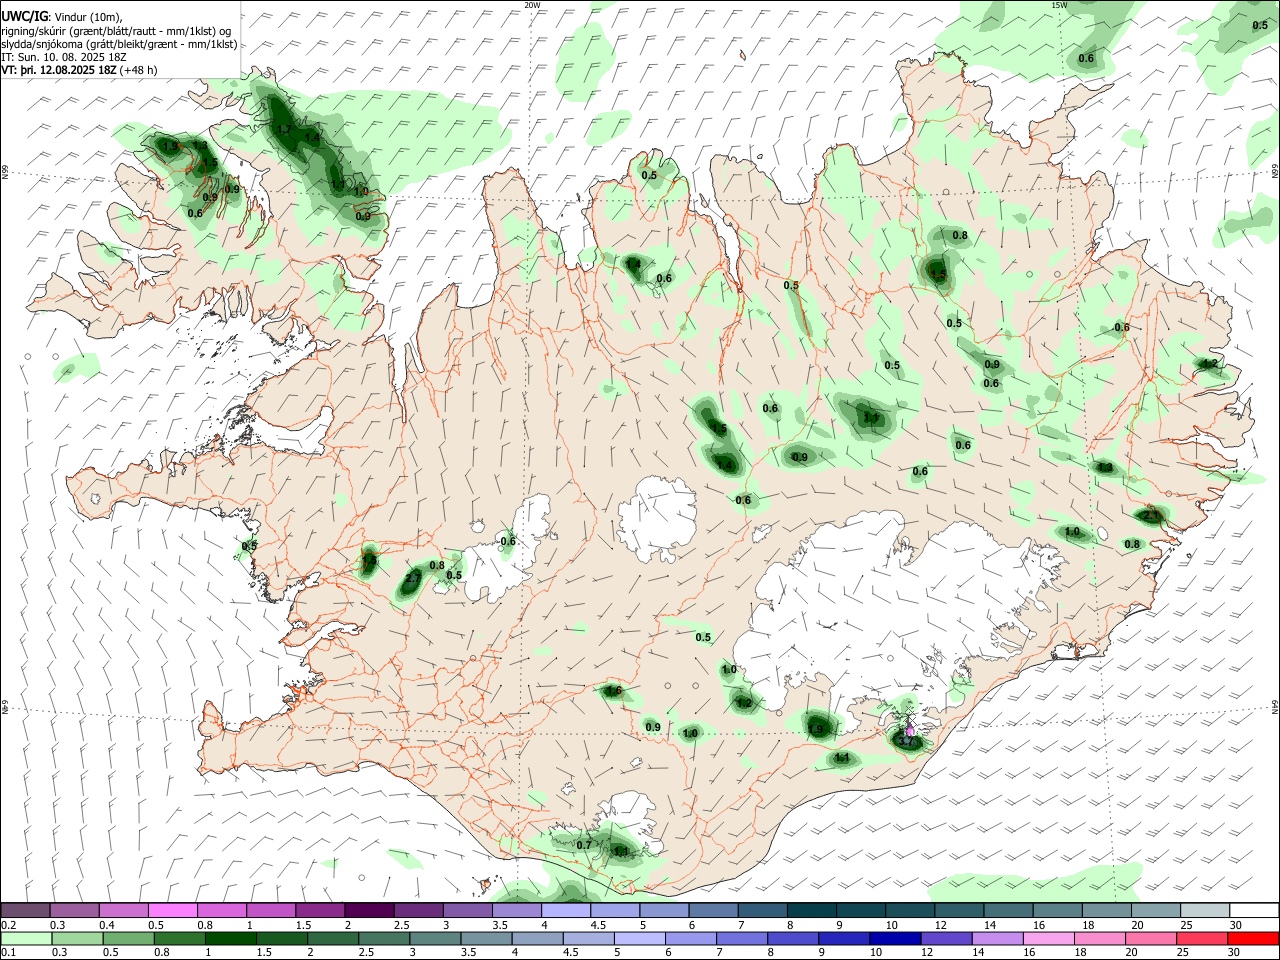Click the "1.9" value beside "1.3" in the Westfjords
Image resolution: width=1280 pixels, height=960 pixels.
169,146
